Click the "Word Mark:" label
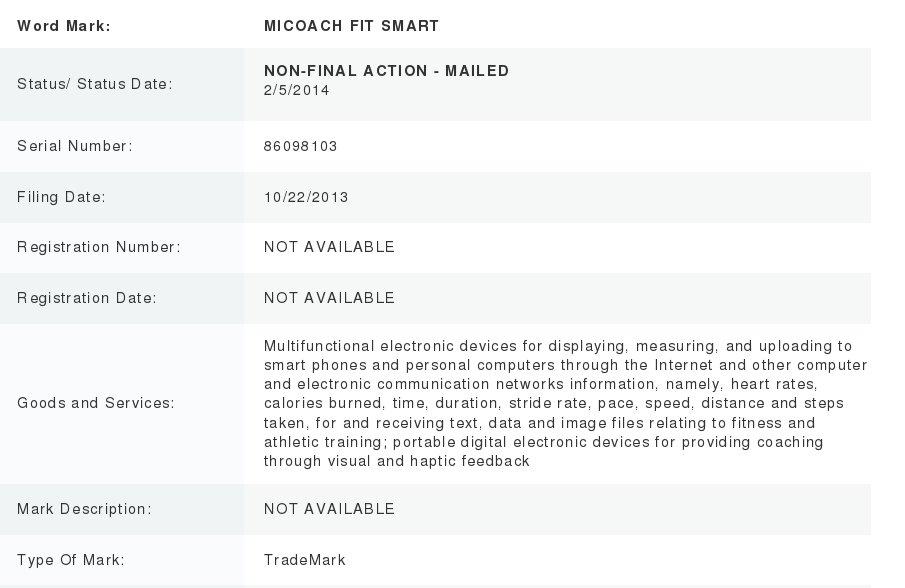The height and width of the screenshot is (588, 905). 64,26
